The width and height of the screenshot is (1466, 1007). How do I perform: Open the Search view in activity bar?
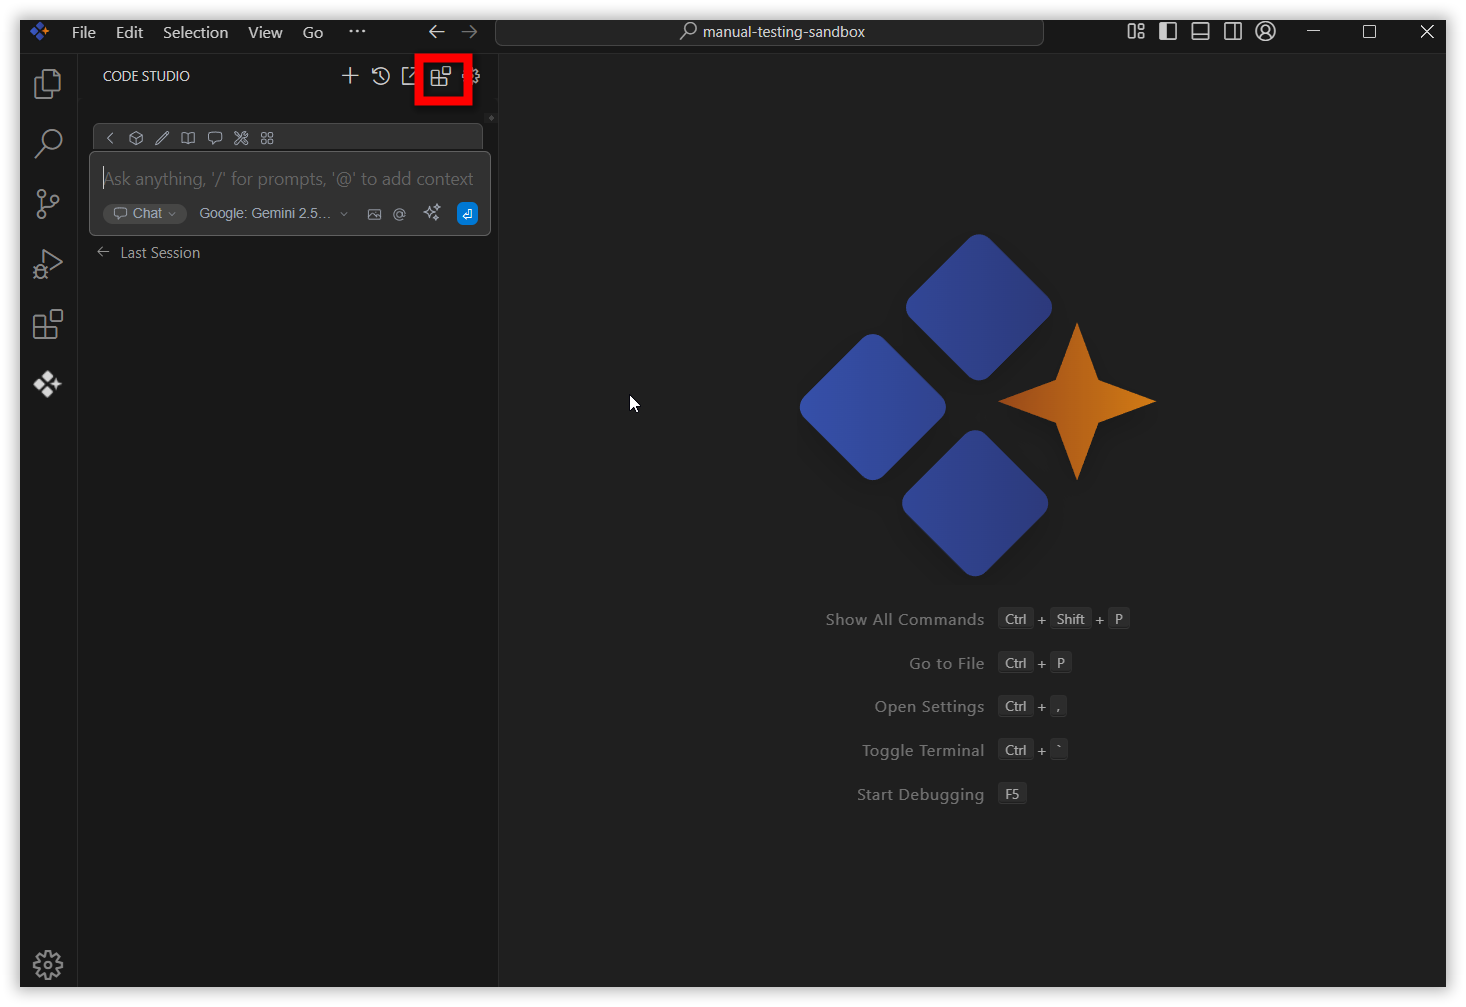(48, 144)
